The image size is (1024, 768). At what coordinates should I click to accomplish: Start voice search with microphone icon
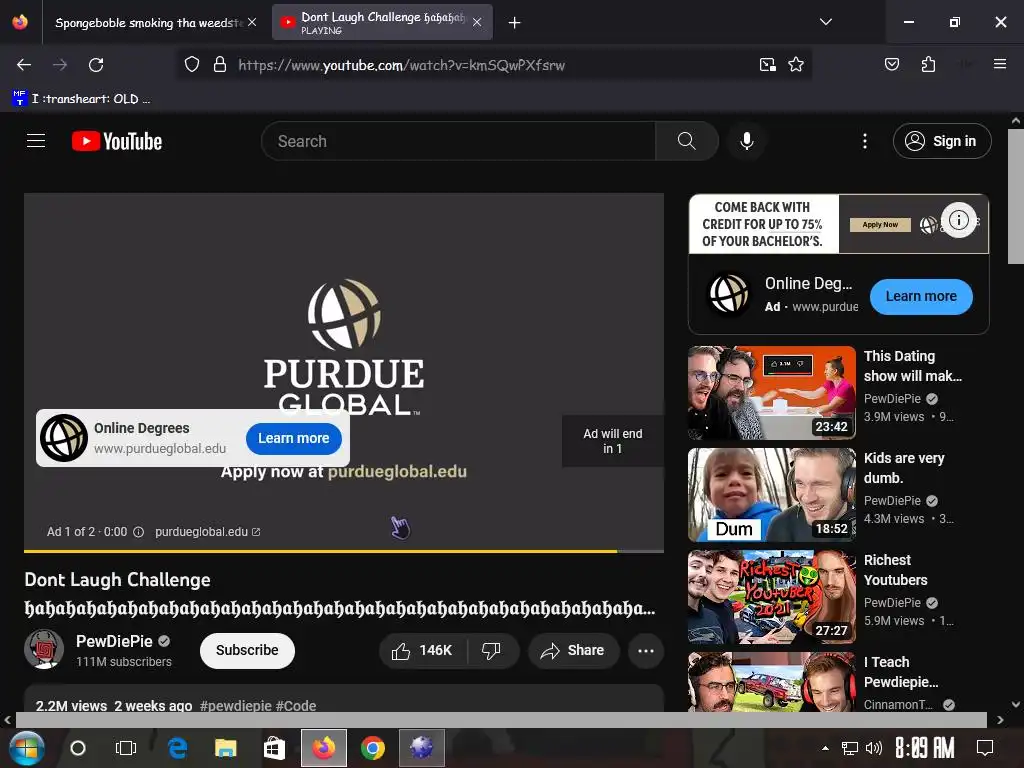click(746, 141)
